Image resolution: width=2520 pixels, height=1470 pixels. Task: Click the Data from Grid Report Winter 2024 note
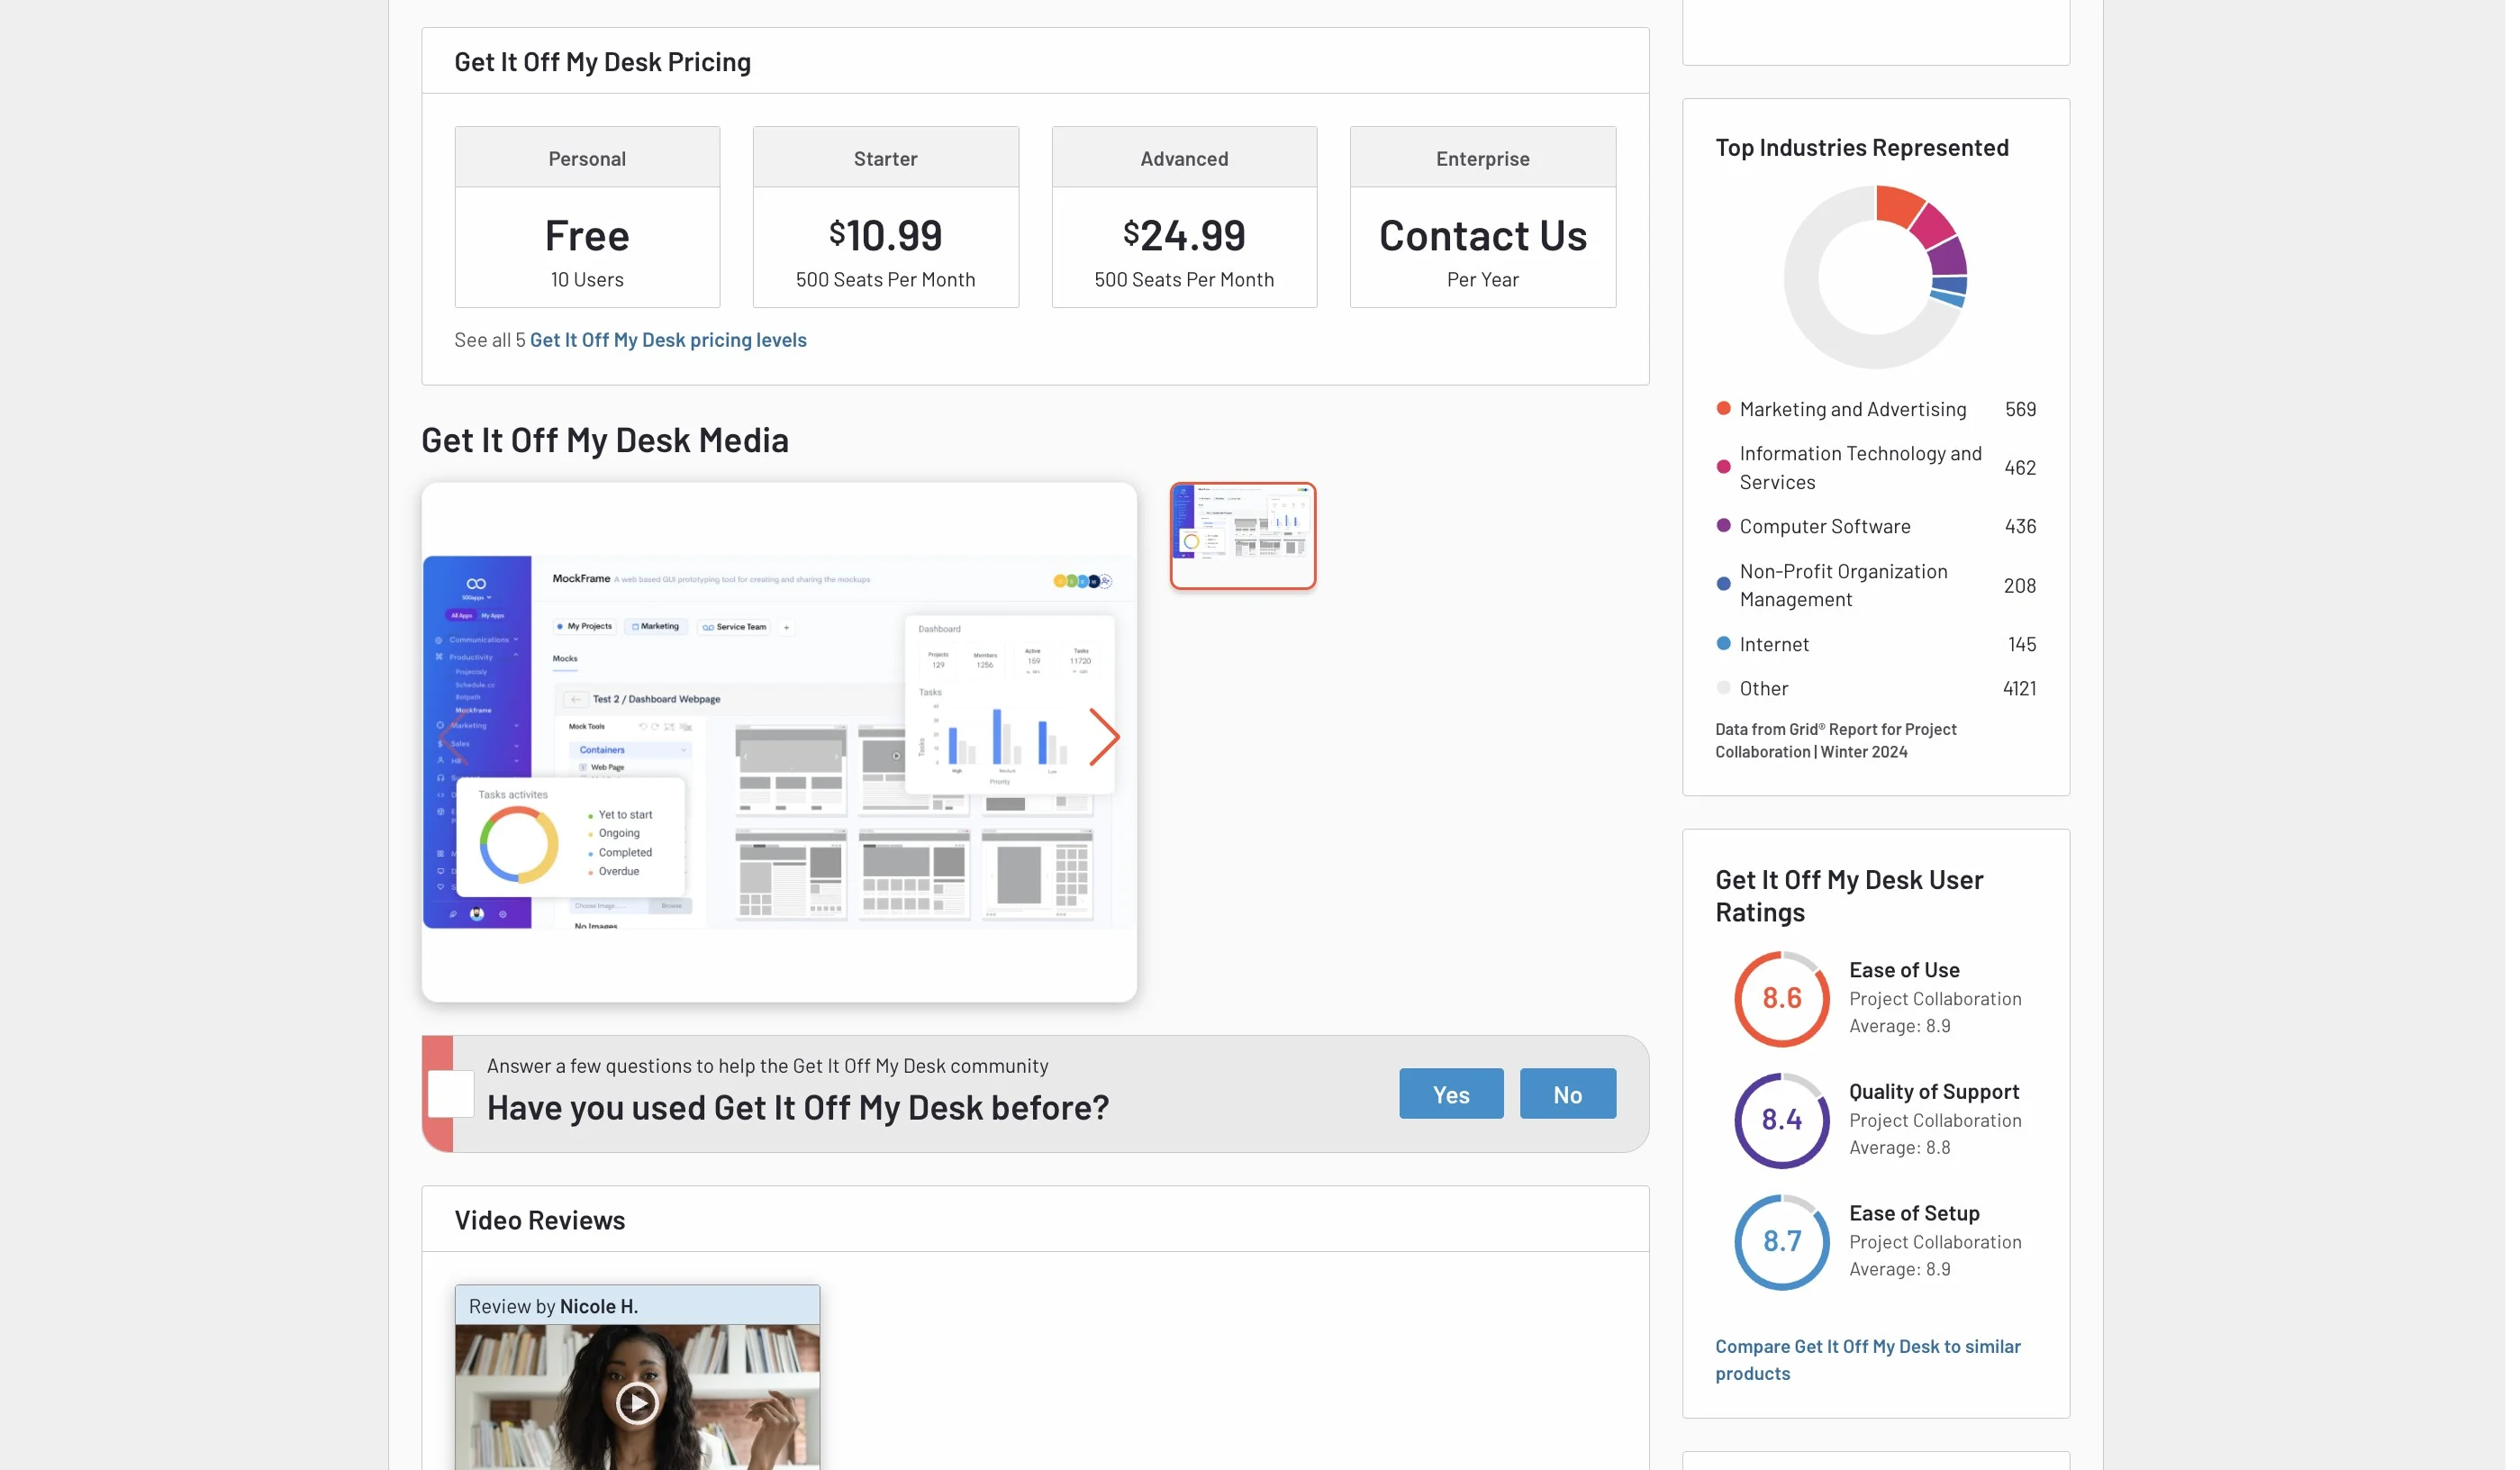pos(1835,741)
